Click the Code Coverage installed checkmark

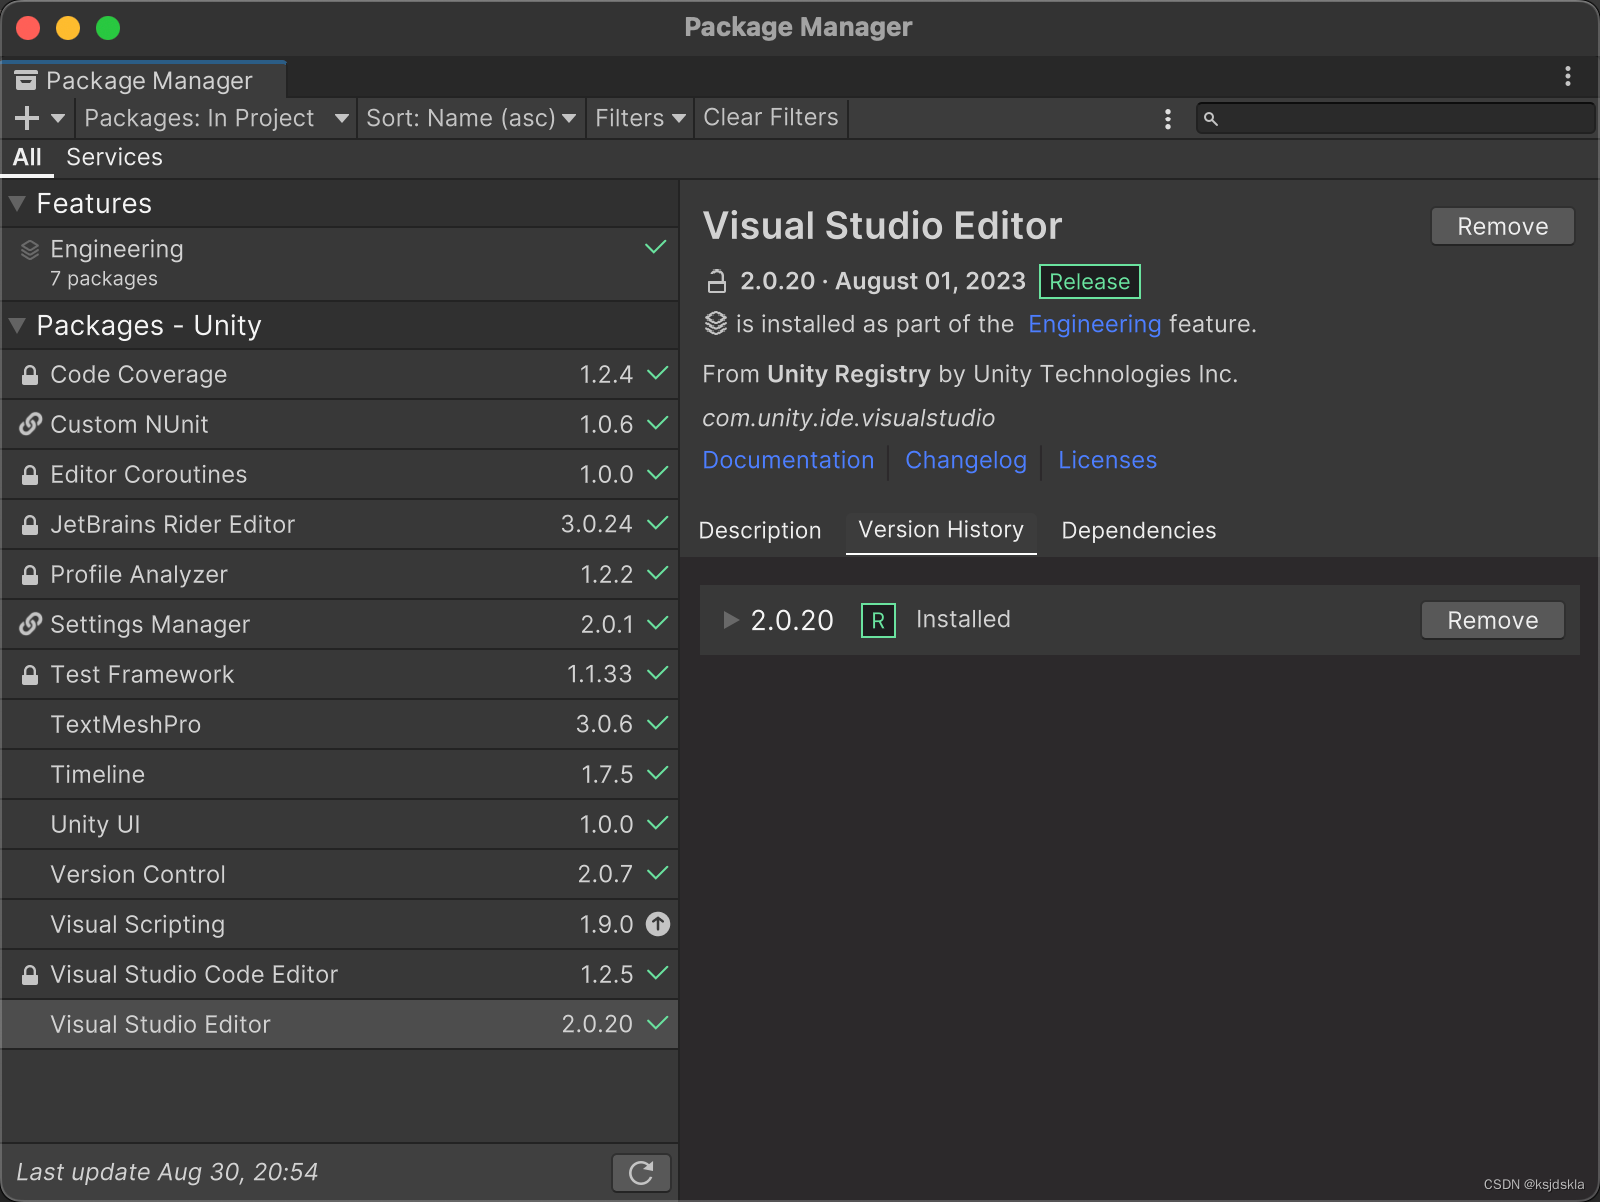pos(658,373)
